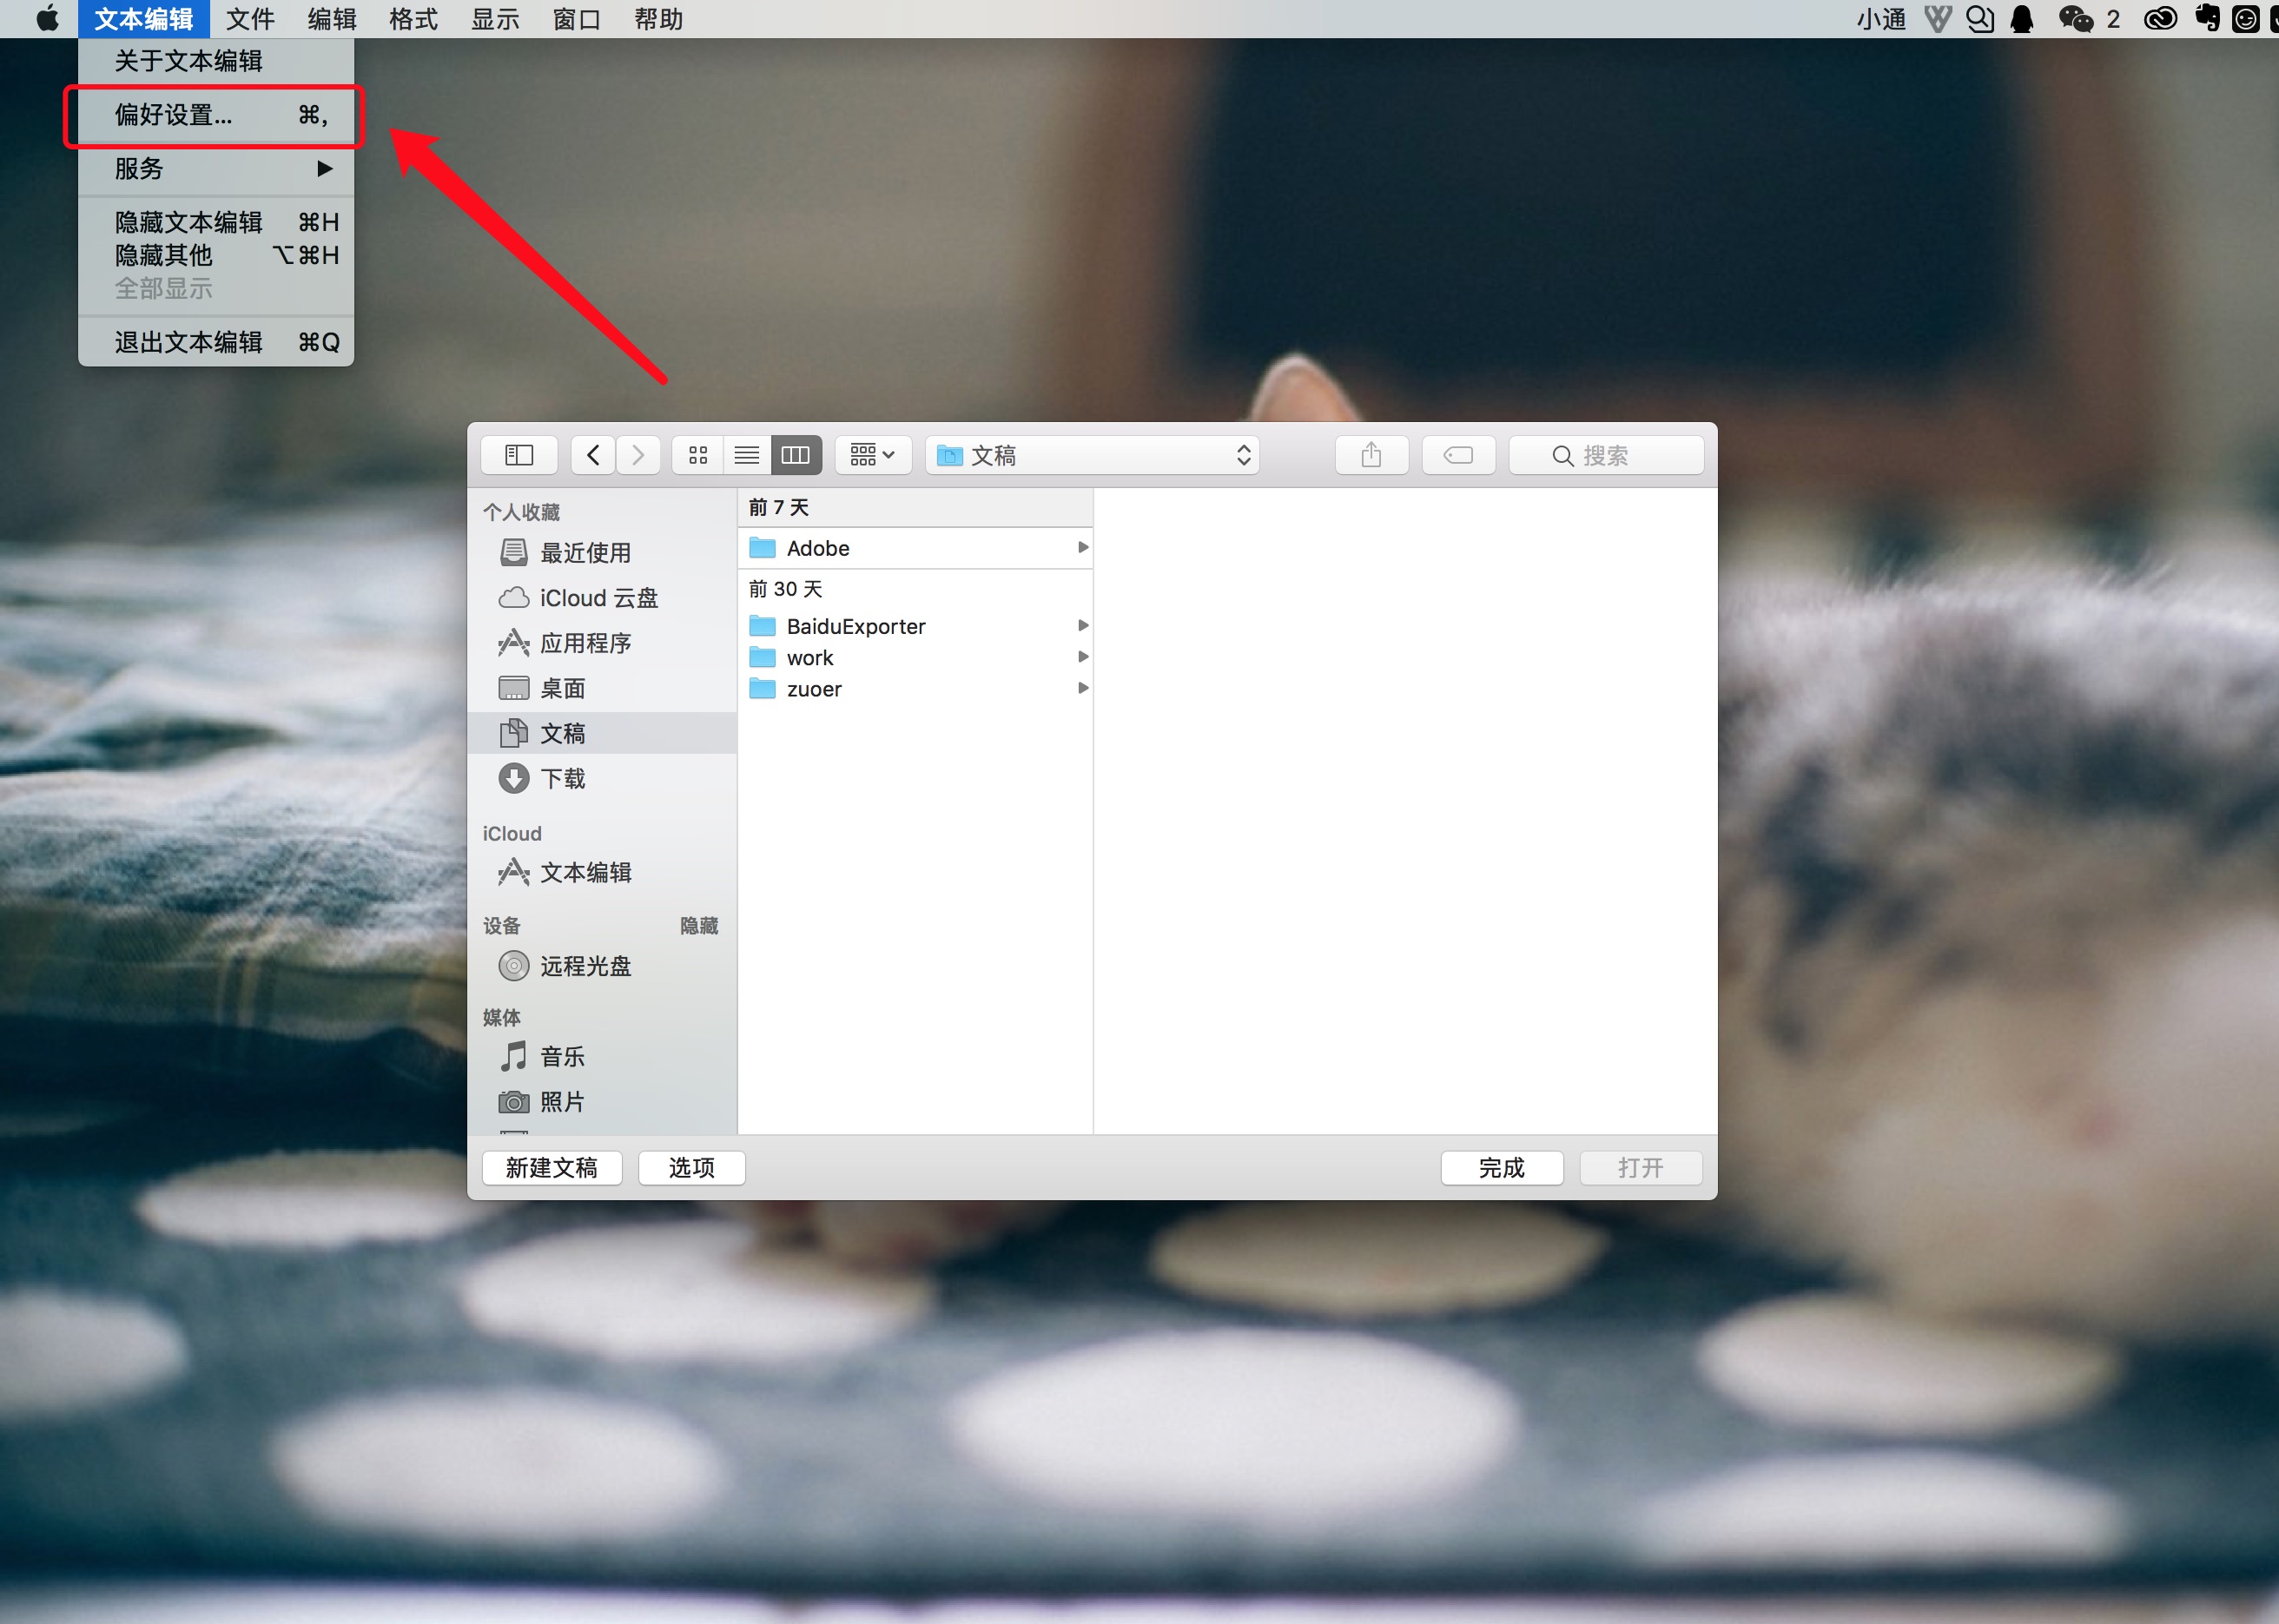Click the Evernote elephant menu bar icon
The height and width of the screenshot is (1624, 2279).
tap(2207, 19)
